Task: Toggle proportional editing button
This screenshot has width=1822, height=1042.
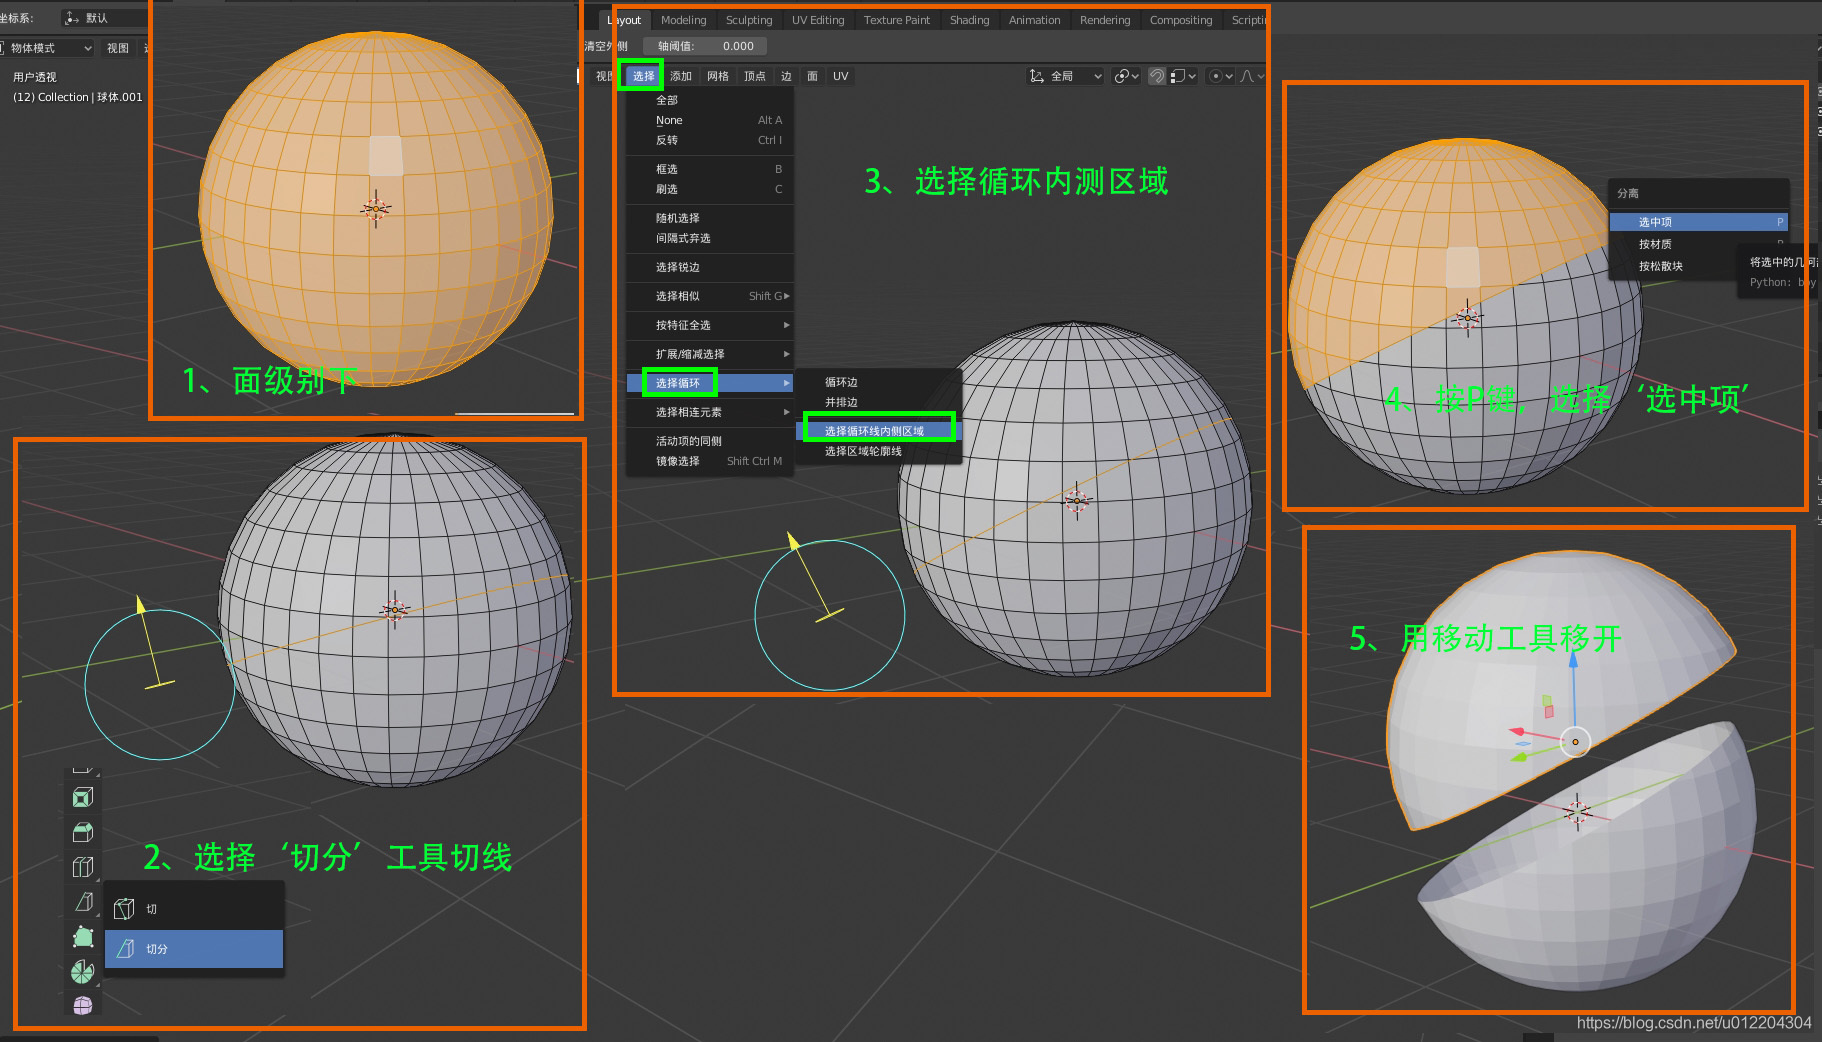Action: click(x=1216, y=76)
